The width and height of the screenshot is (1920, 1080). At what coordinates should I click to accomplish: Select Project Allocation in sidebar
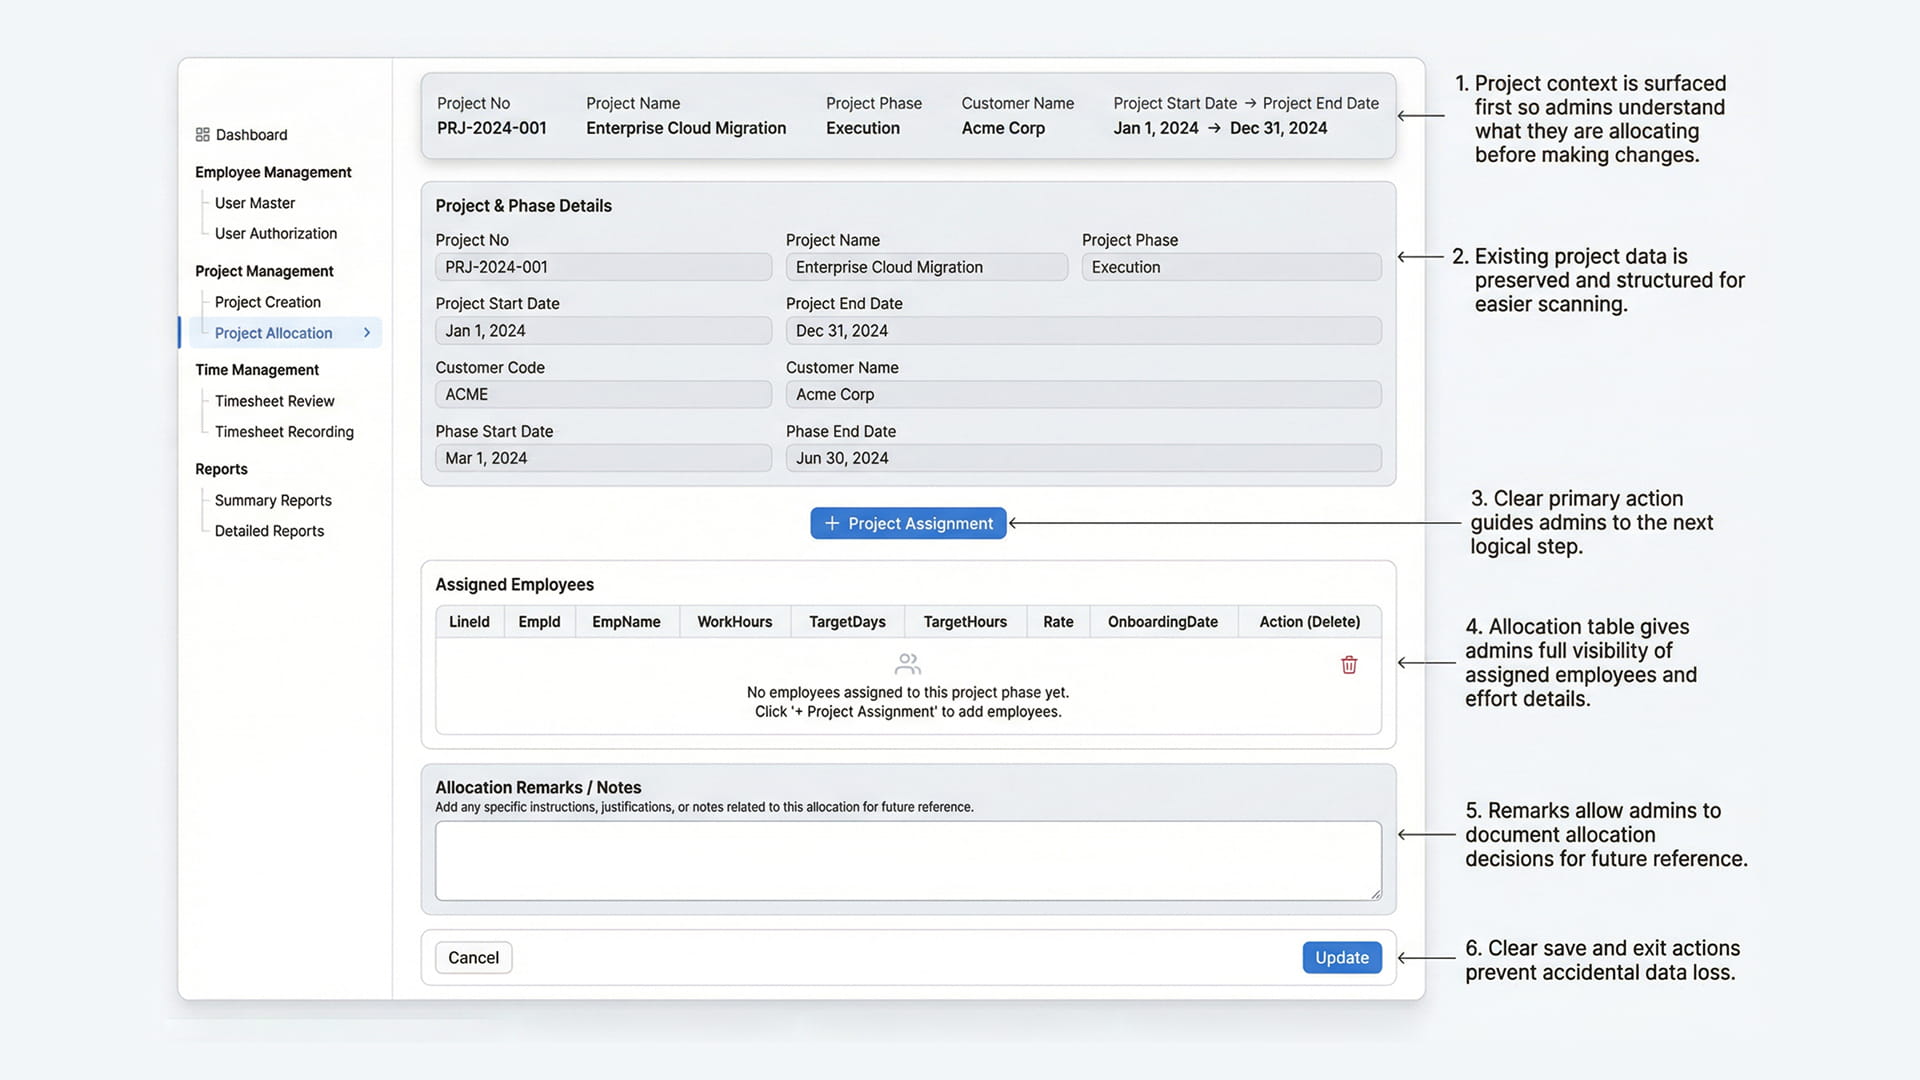(285, 333)
